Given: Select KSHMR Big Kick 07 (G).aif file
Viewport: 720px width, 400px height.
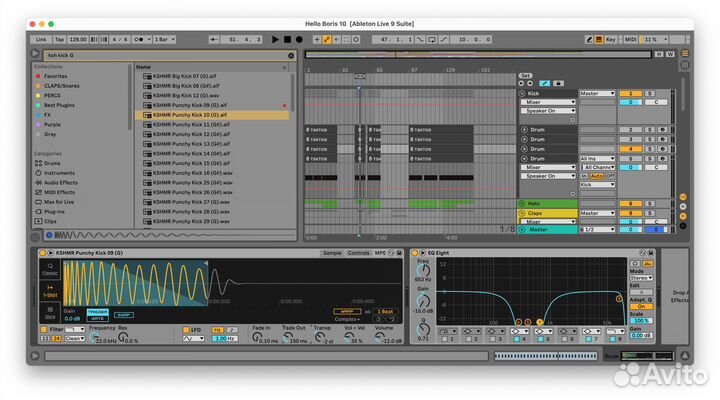Looking at the screenshot, I should coord(213,76).
